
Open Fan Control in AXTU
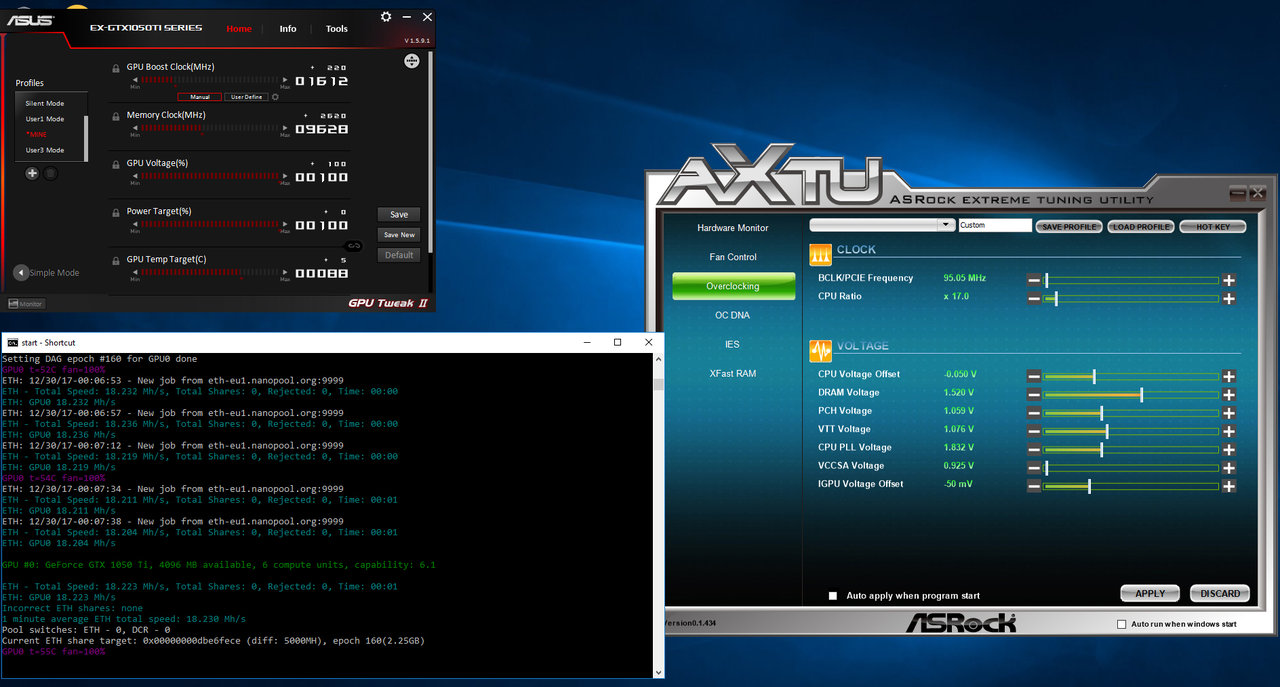point(733,257)
